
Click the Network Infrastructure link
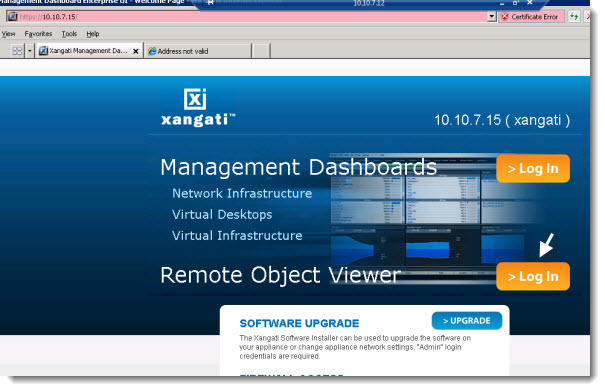point(242,193)
